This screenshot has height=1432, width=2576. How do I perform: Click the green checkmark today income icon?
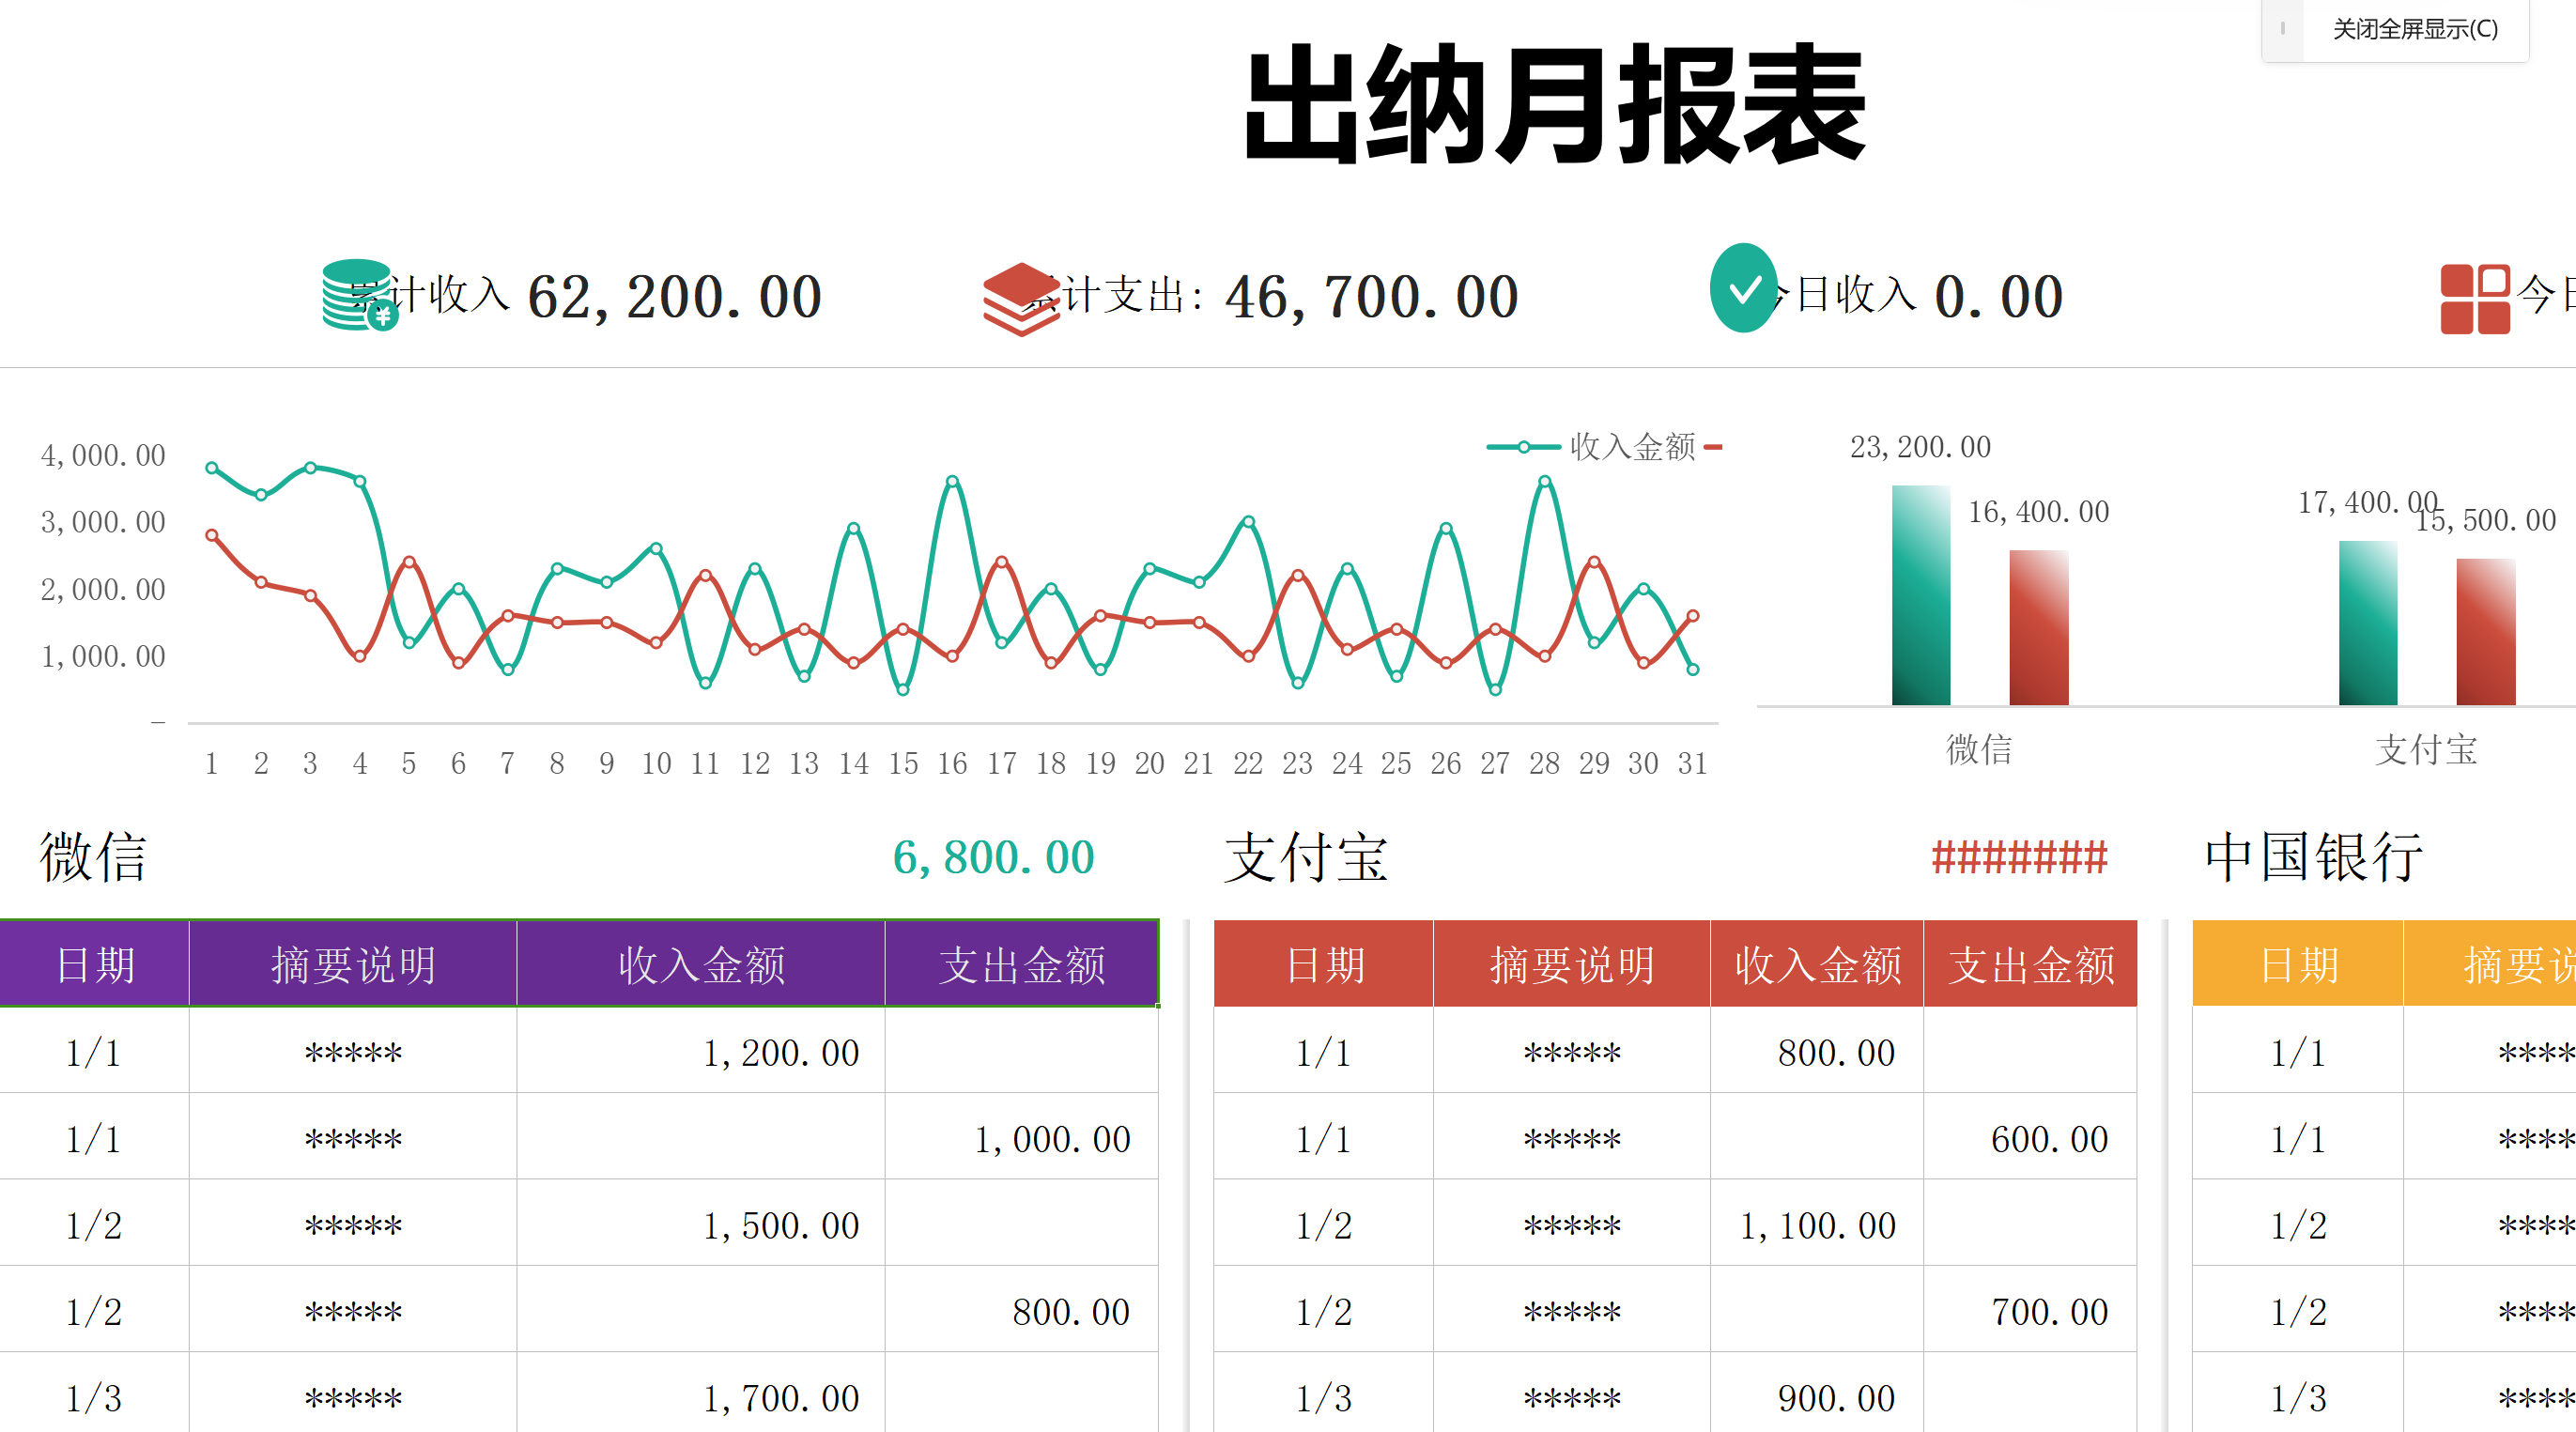click(x=1744, y=288)
